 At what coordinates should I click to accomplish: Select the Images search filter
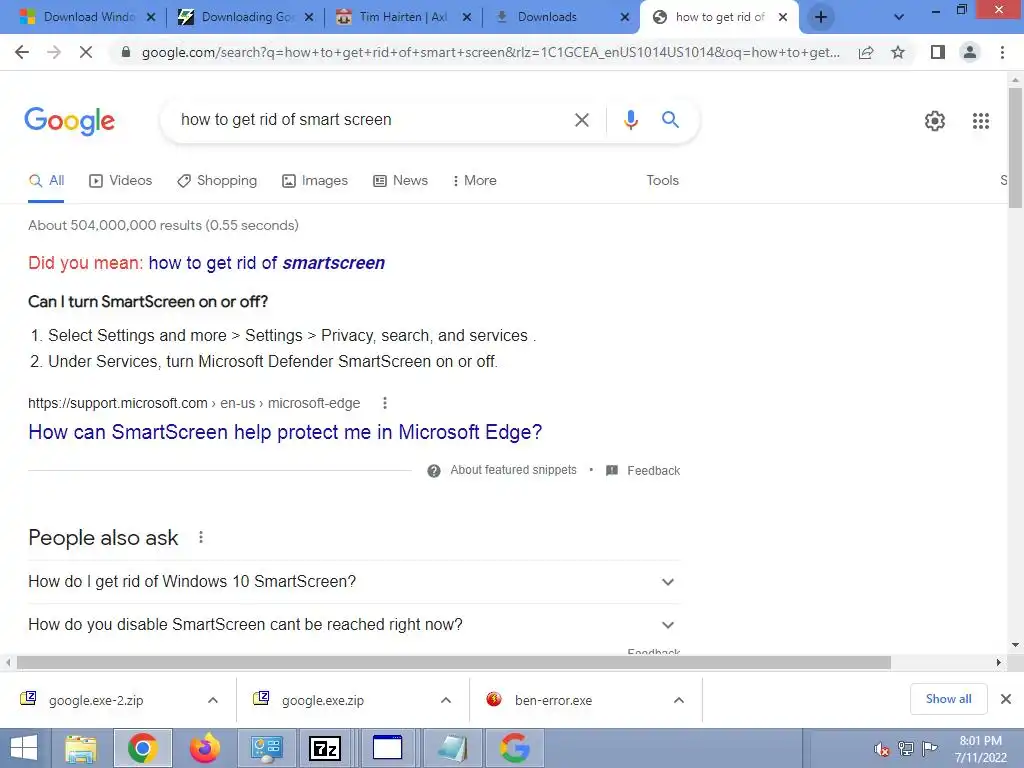click(x=315, y=181)
